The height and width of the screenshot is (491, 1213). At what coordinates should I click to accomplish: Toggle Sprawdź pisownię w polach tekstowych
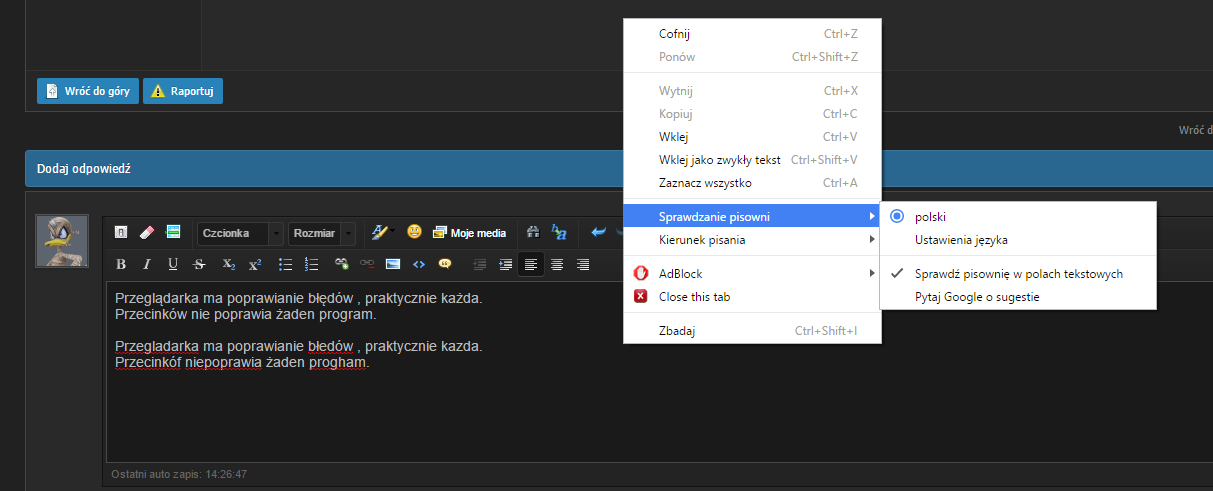[1018, 273]
